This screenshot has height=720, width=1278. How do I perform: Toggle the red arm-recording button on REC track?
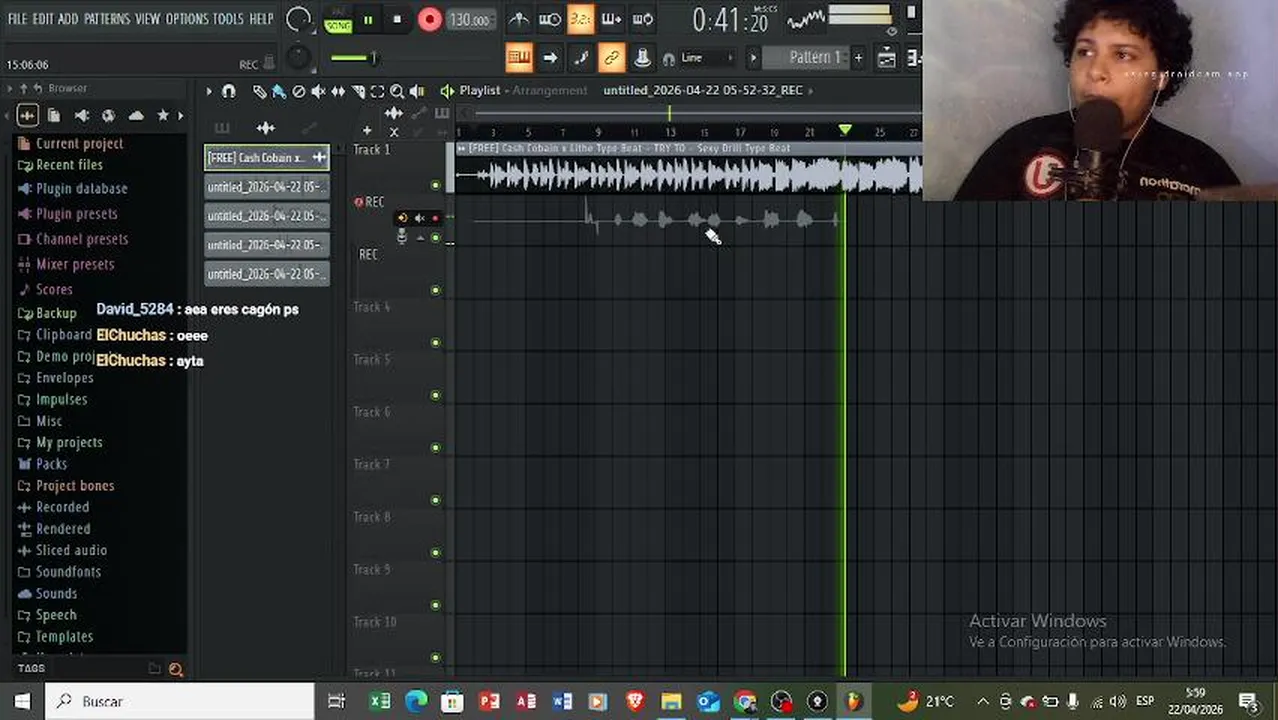click(x=435, y=218)
